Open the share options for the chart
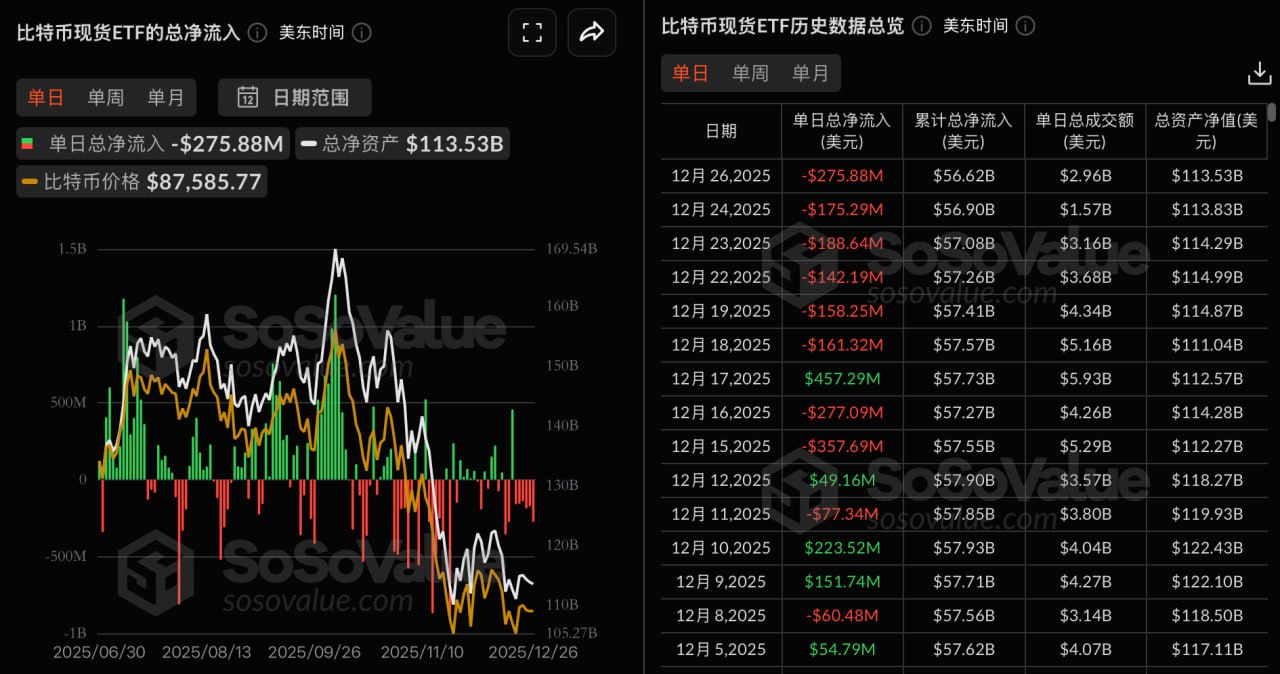 (x=592, y=32)
